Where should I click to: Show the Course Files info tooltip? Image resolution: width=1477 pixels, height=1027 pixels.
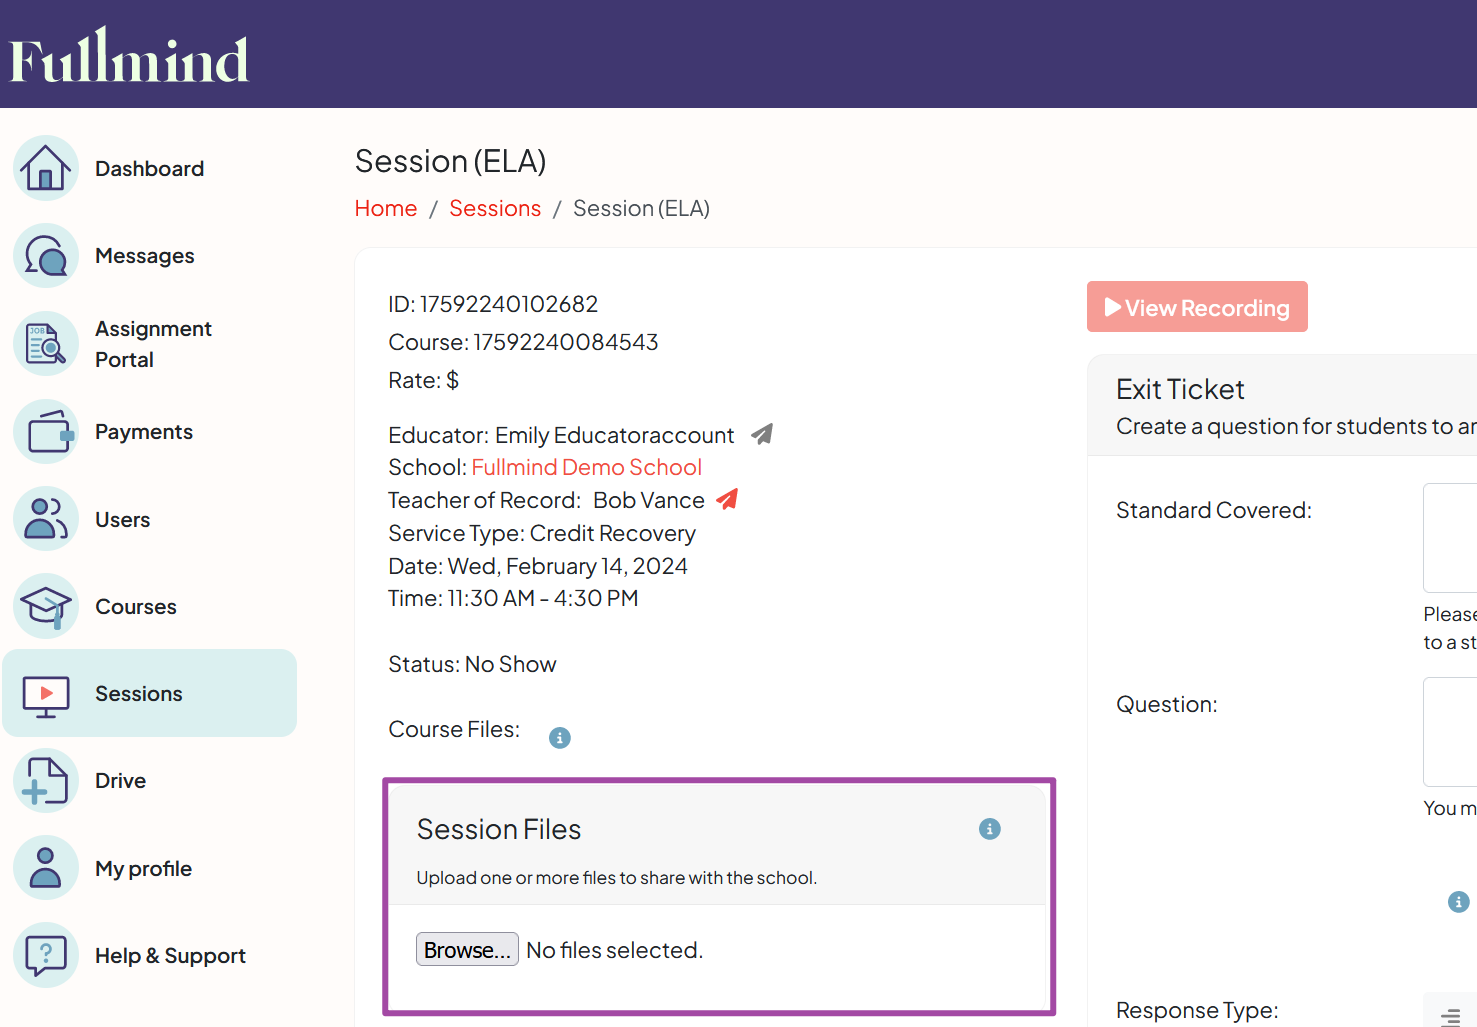(x=559, y=737)
